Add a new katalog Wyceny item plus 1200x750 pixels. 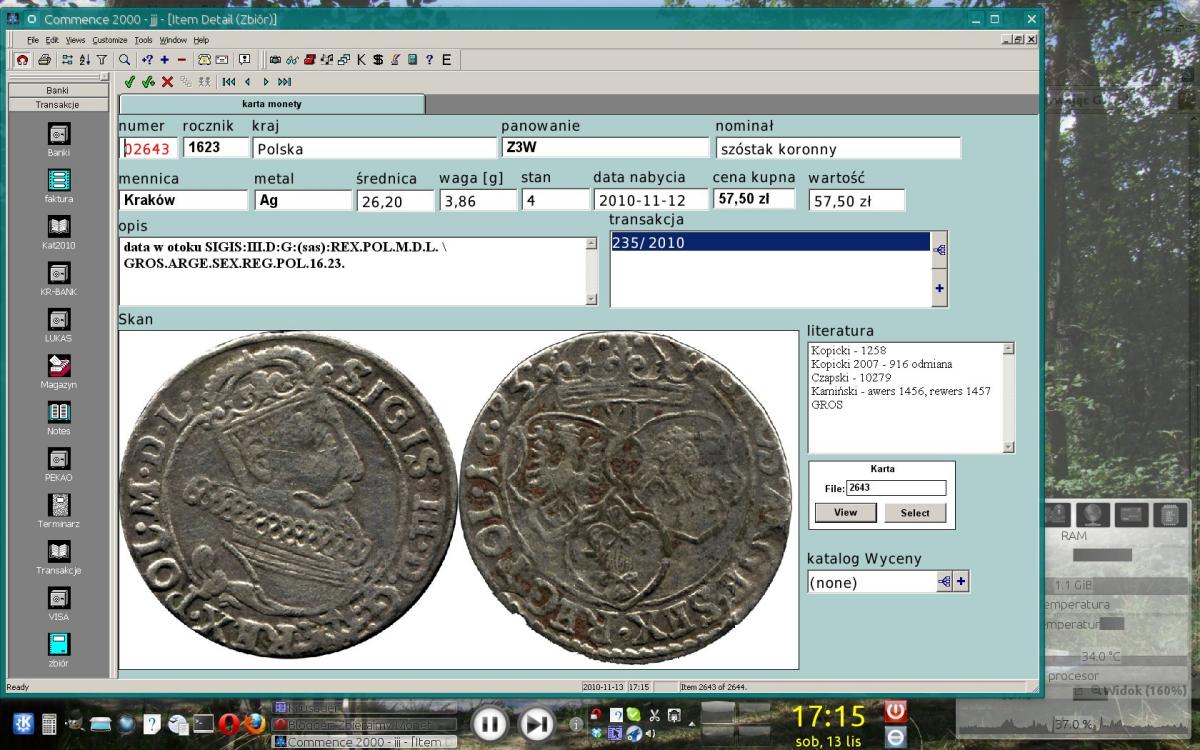(x=961, y=582)
